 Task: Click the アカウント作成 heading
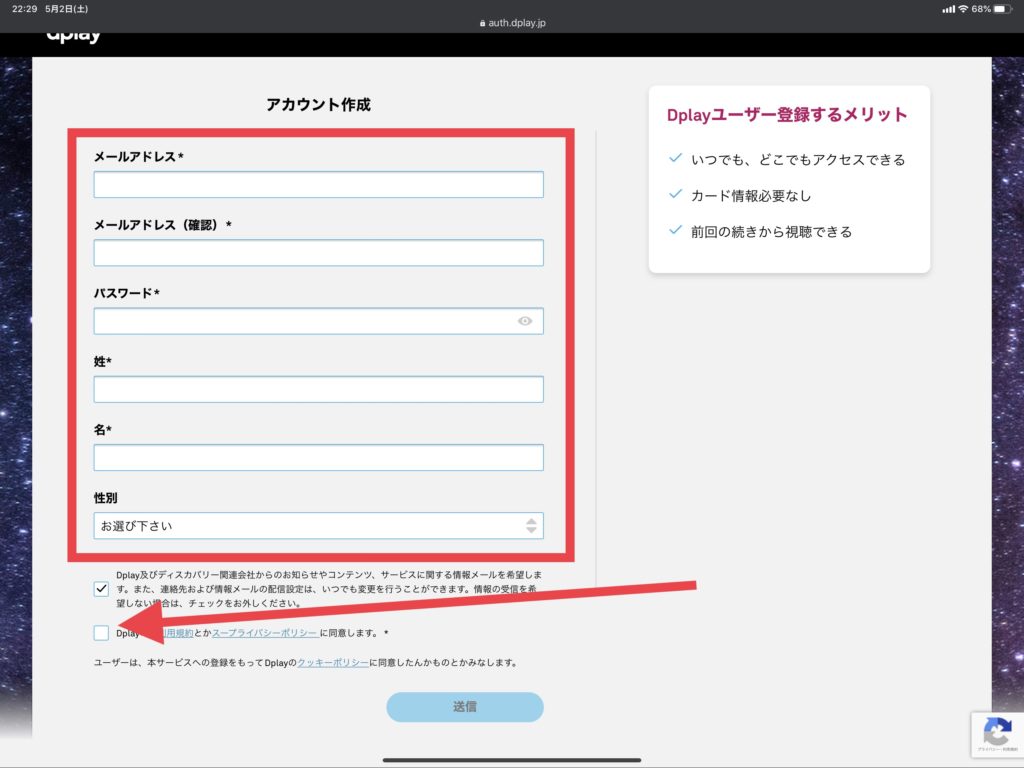(x=318, y=104)
